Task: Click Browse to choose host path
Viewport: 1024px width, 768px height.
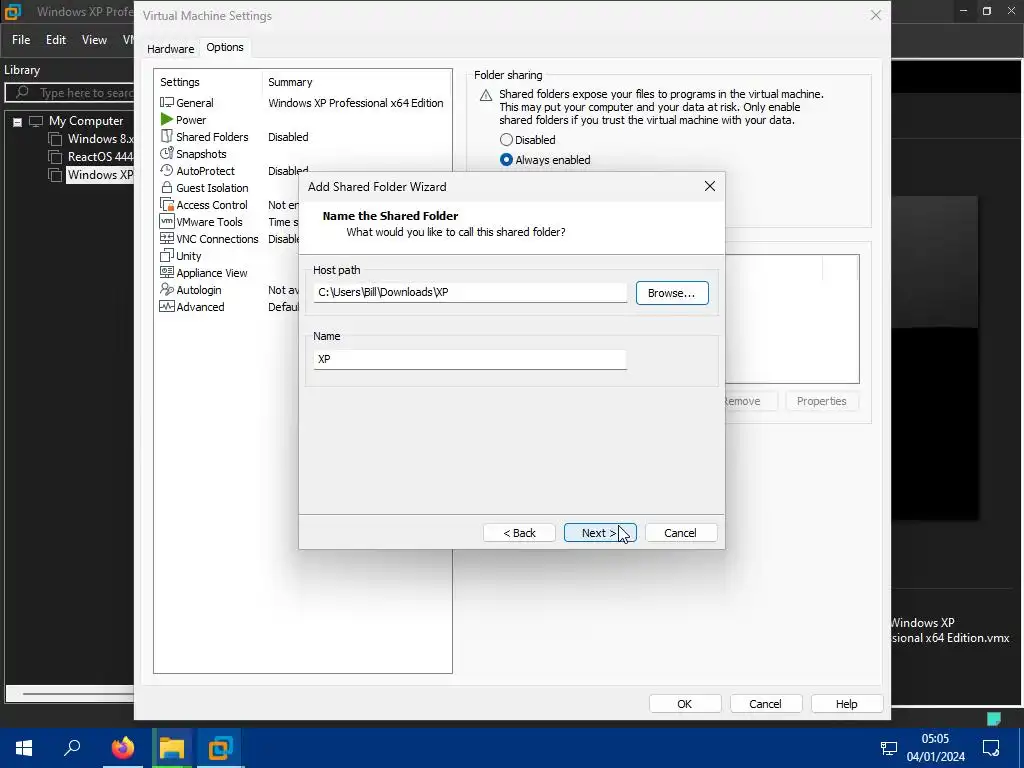Action: [672, 293]
